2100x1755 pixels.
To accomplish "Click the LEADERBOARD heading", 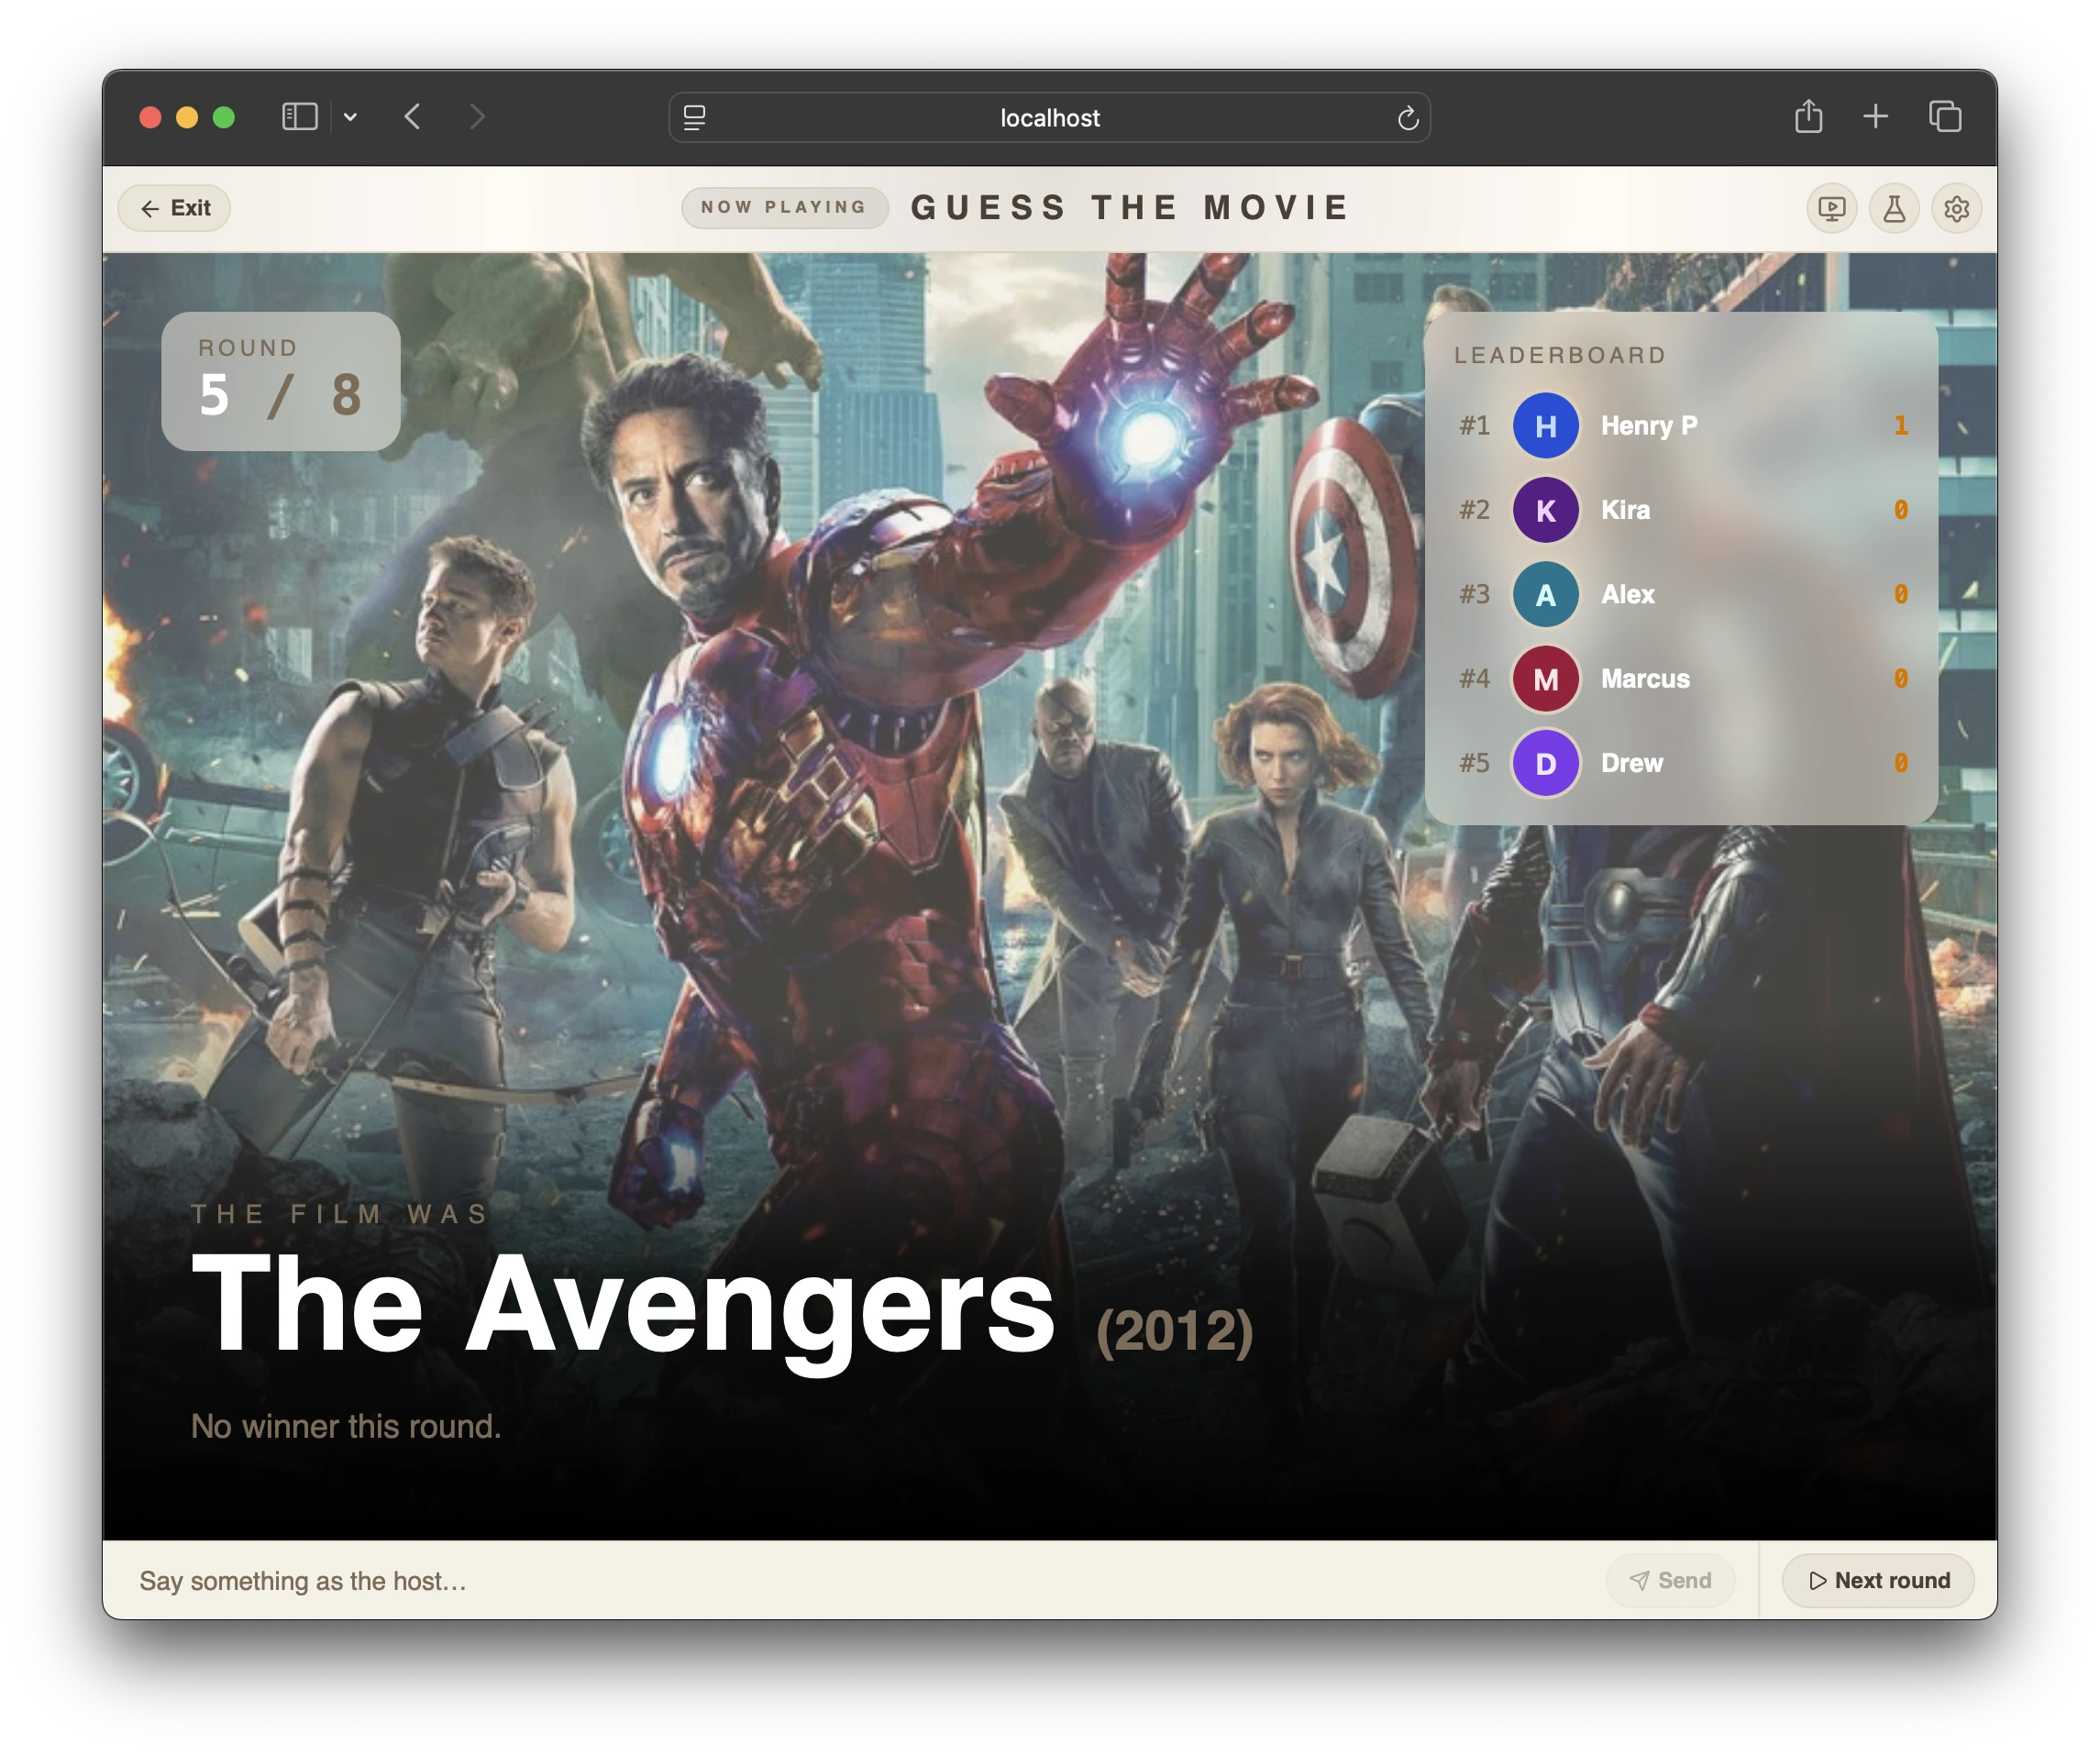I will coord(1560,355).
